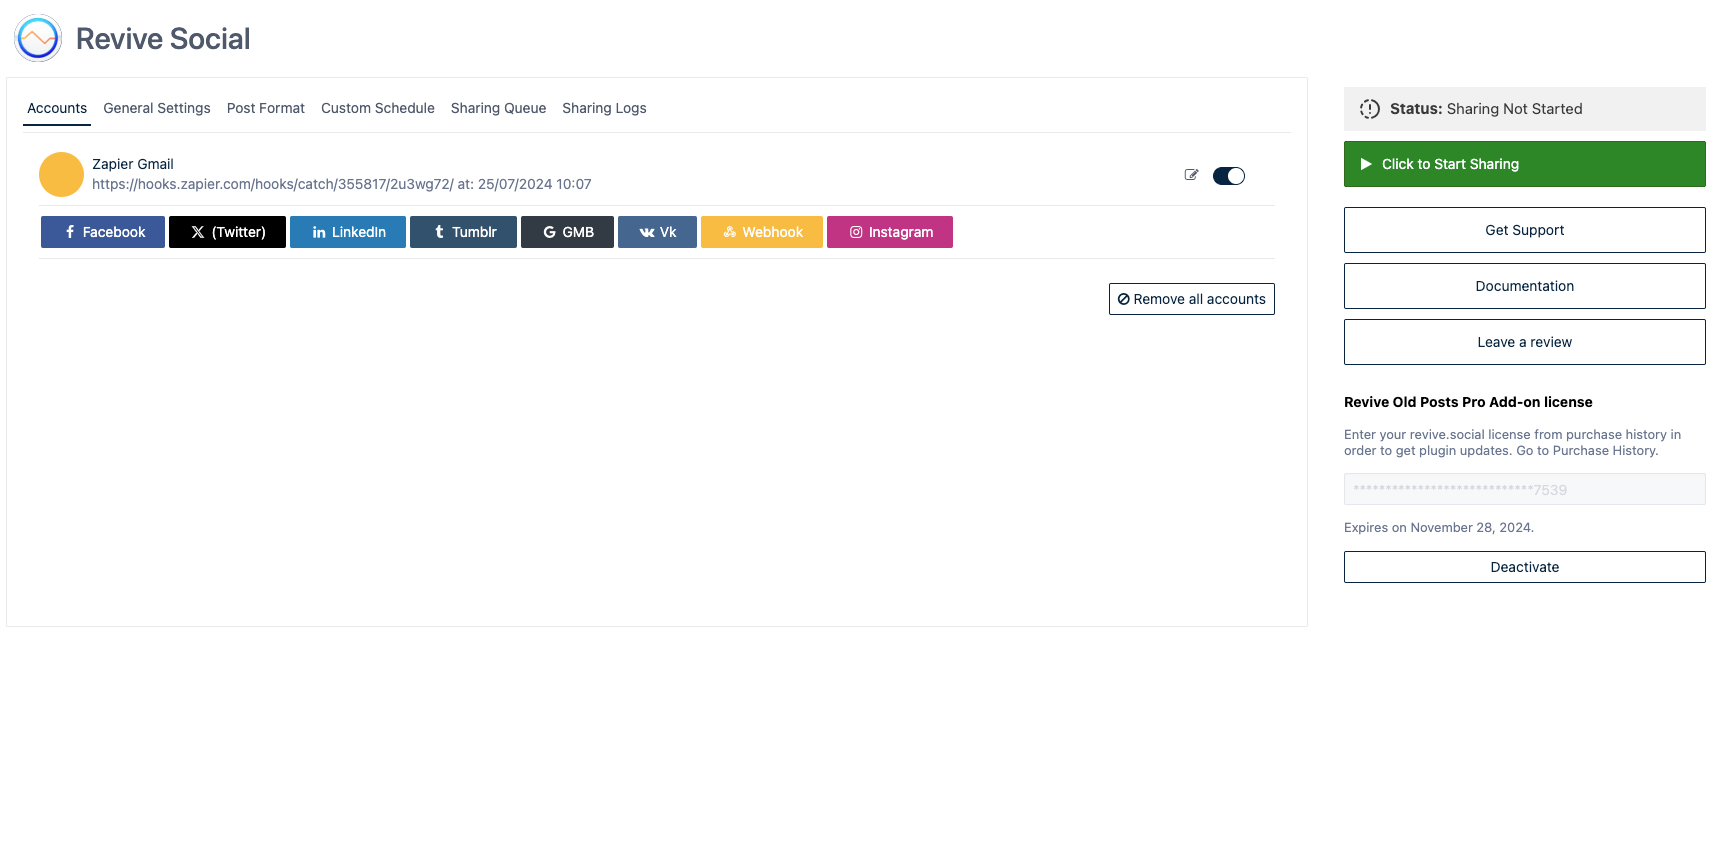This screenshot has height=846, width=1728.
Task: Click the license key input field
Action: 1524,489
